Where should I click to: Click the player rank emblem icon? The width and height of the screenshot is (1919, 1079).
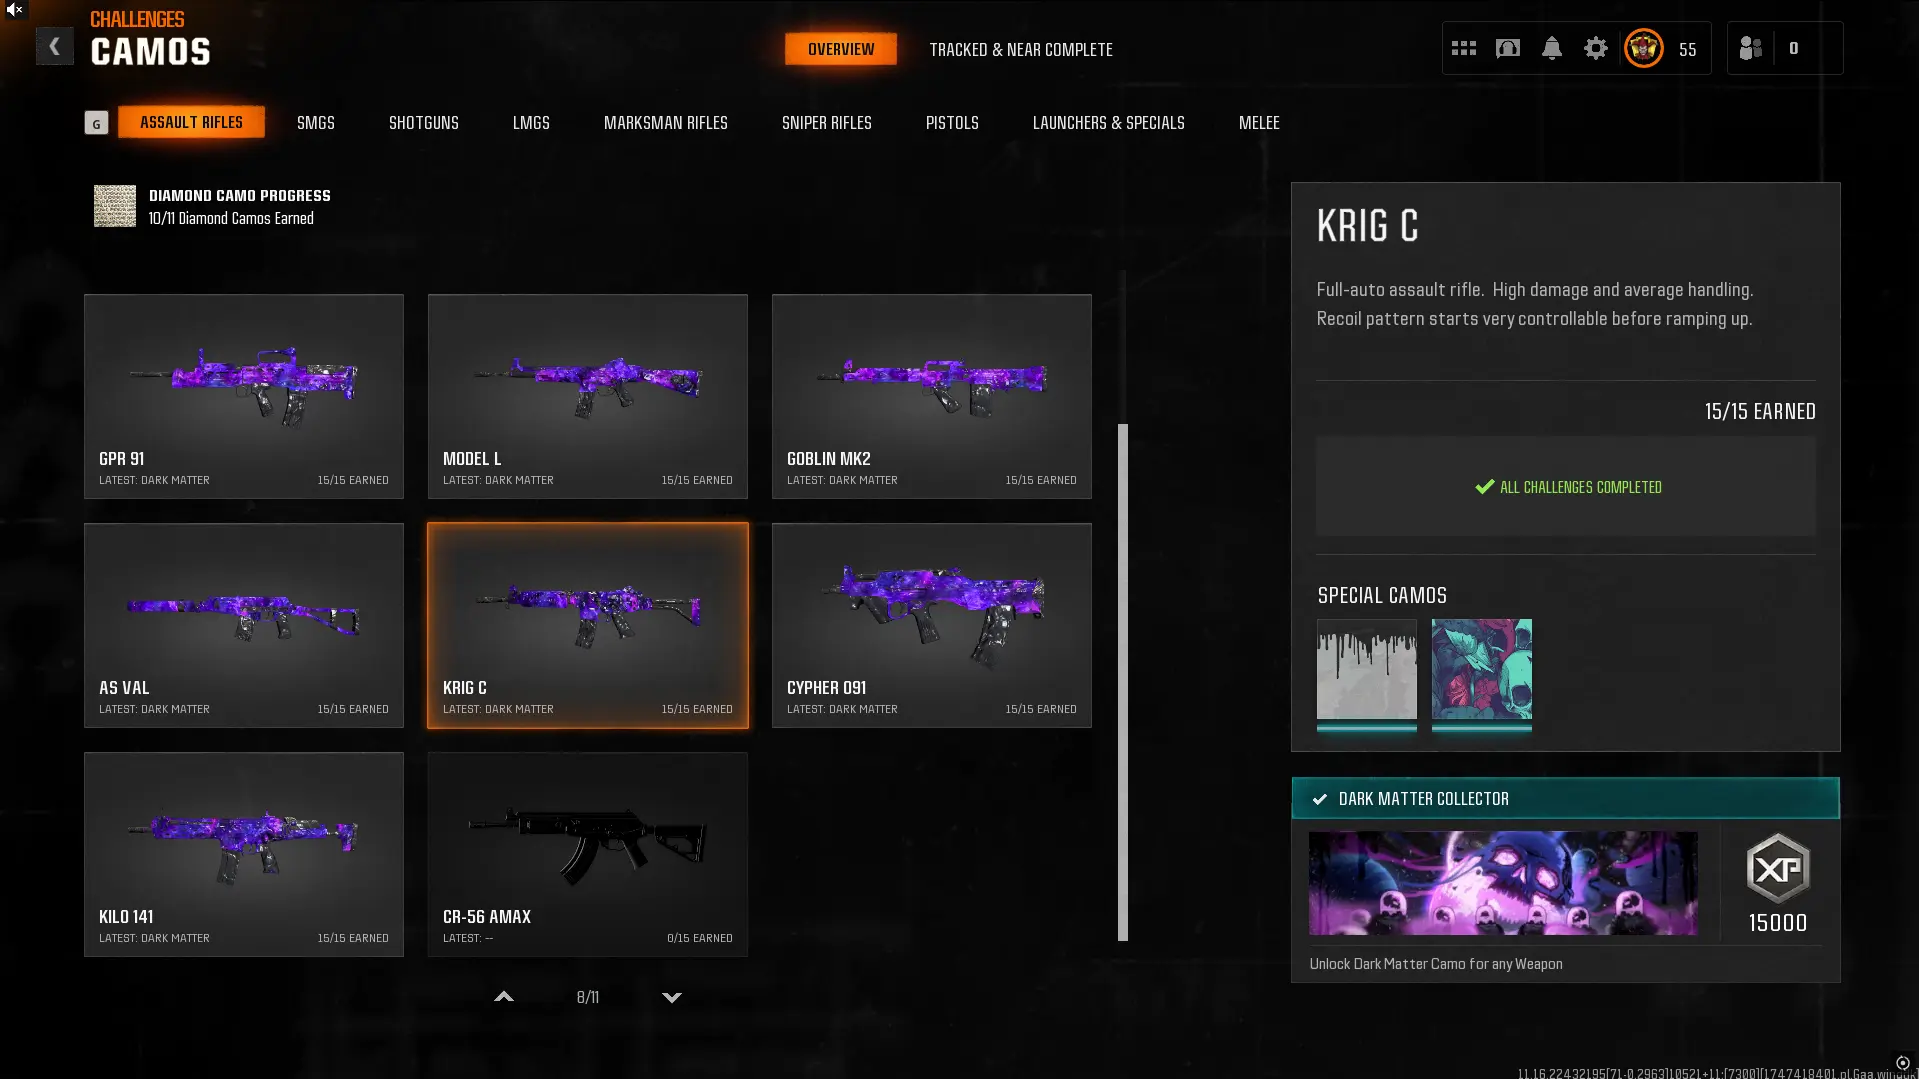[x=1644, y=48]
